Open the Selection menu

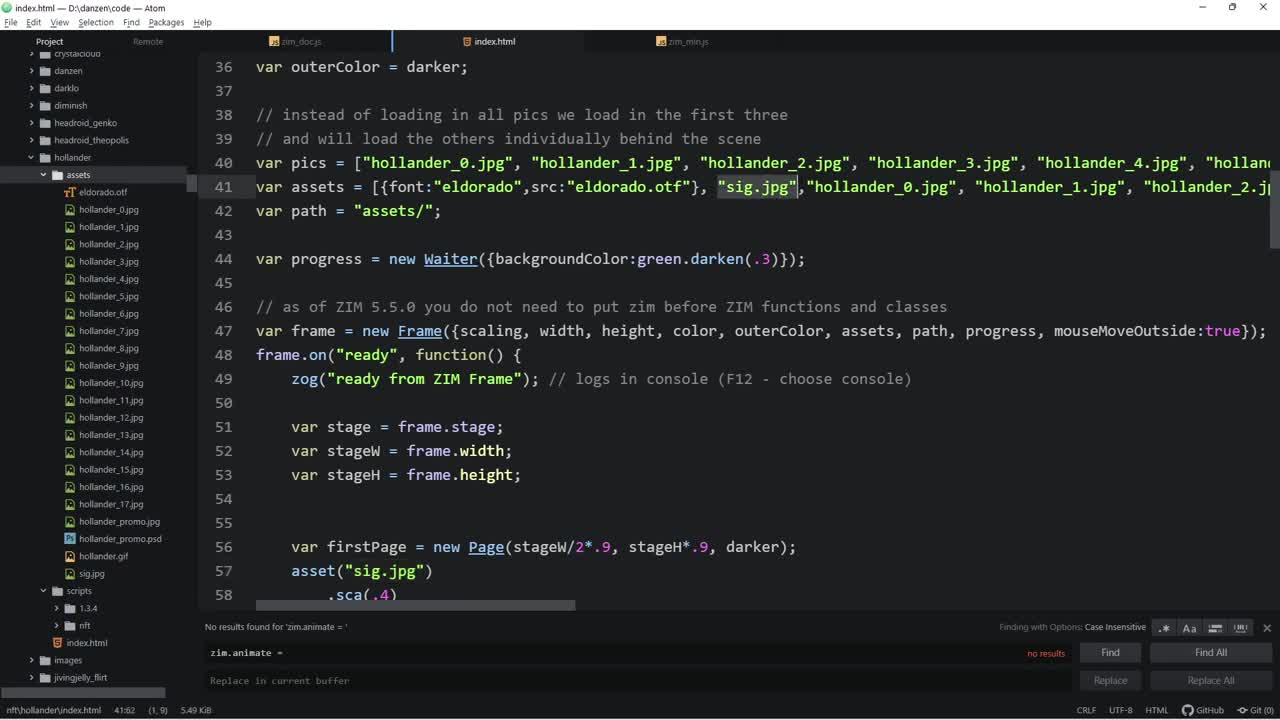pos(96,22)
